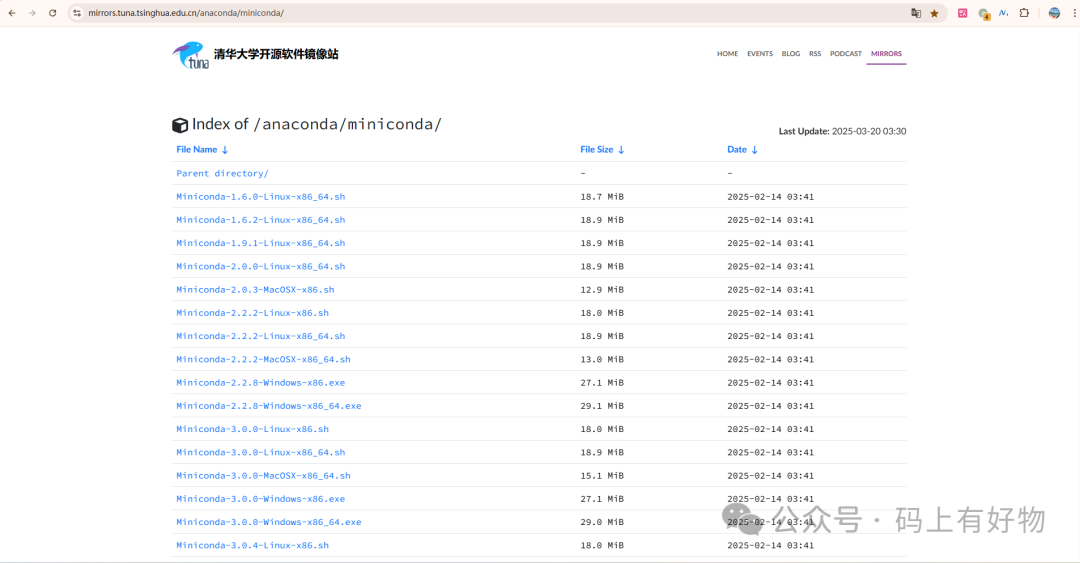
Task: Click the File Name column header text
Action: [196, 150]
